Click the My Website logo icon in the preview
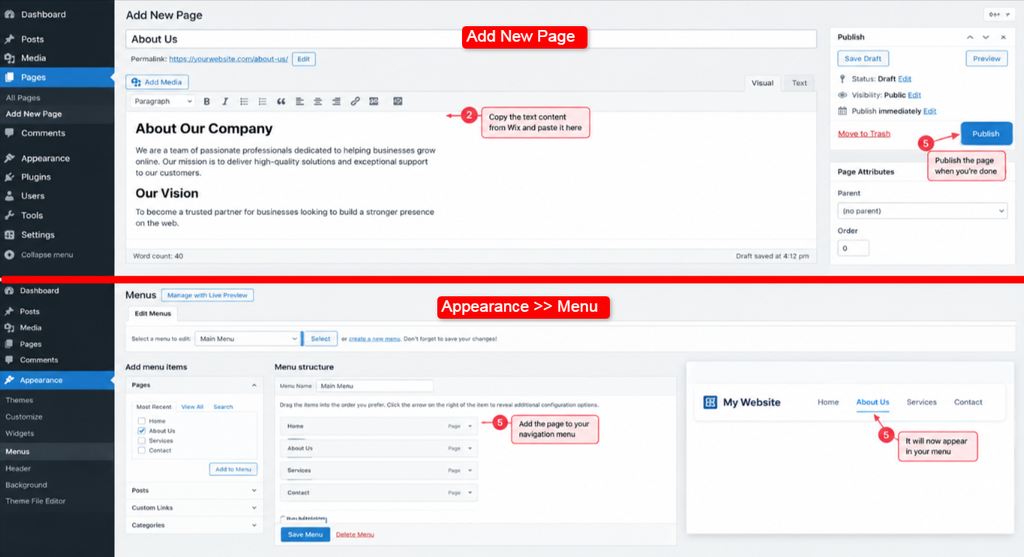Image resolution: width=1024 pixels, height=557 pixels. [710, 402]
